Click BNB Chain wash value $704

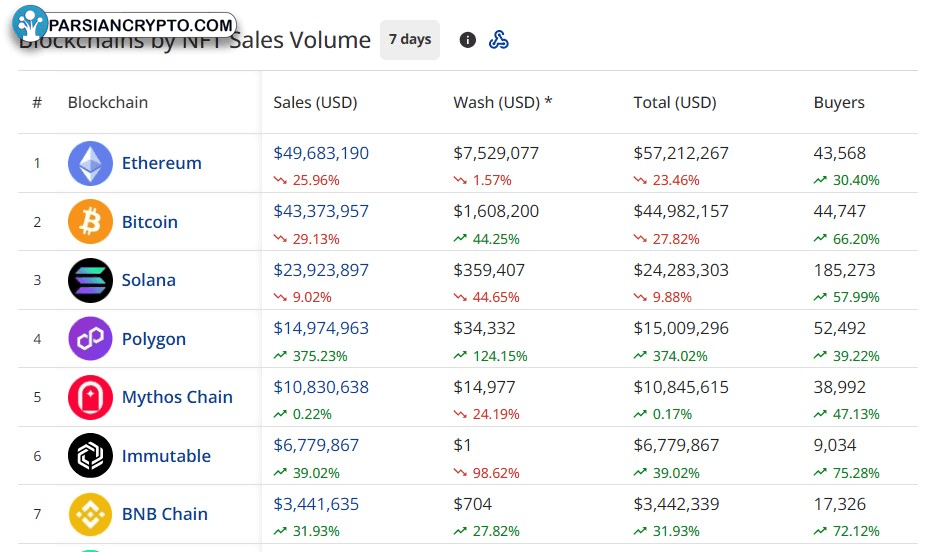473,504
